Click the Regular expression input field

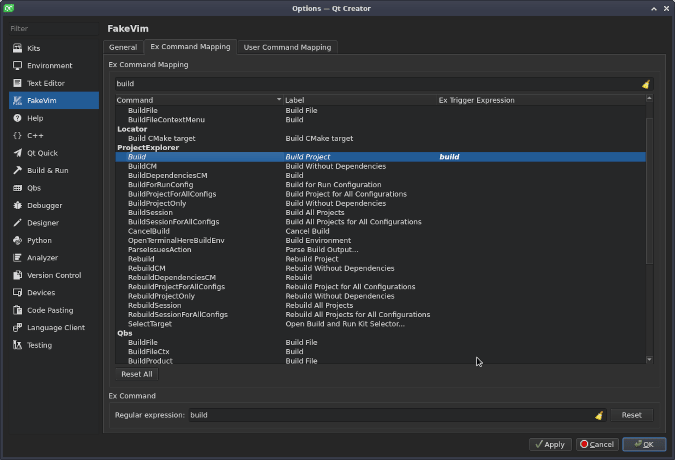pos(388,415)
